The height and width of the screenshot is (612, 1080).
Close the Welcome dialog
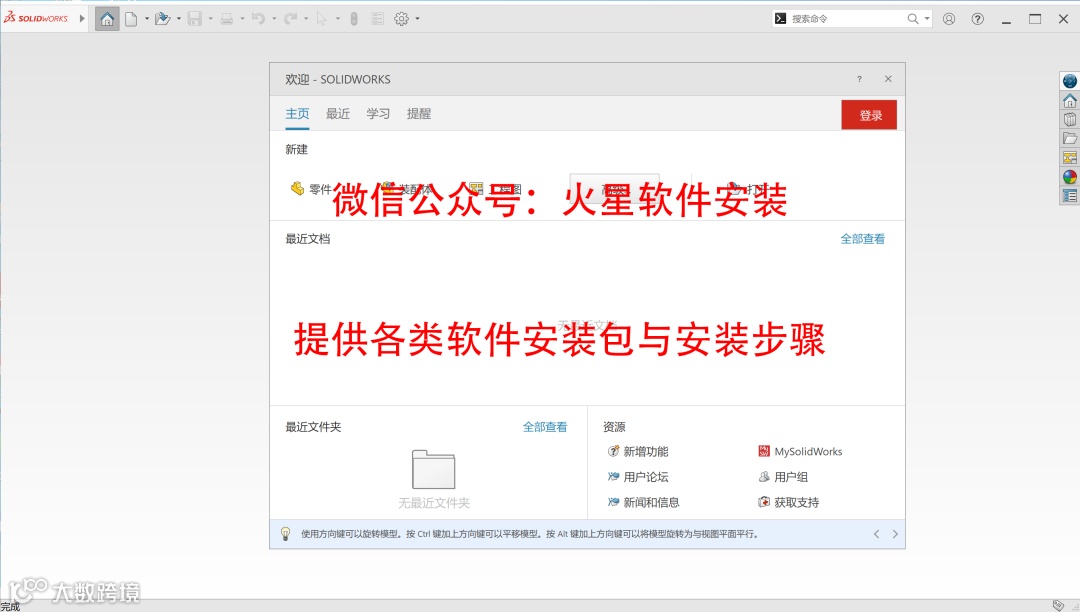(x=888, y=79)
